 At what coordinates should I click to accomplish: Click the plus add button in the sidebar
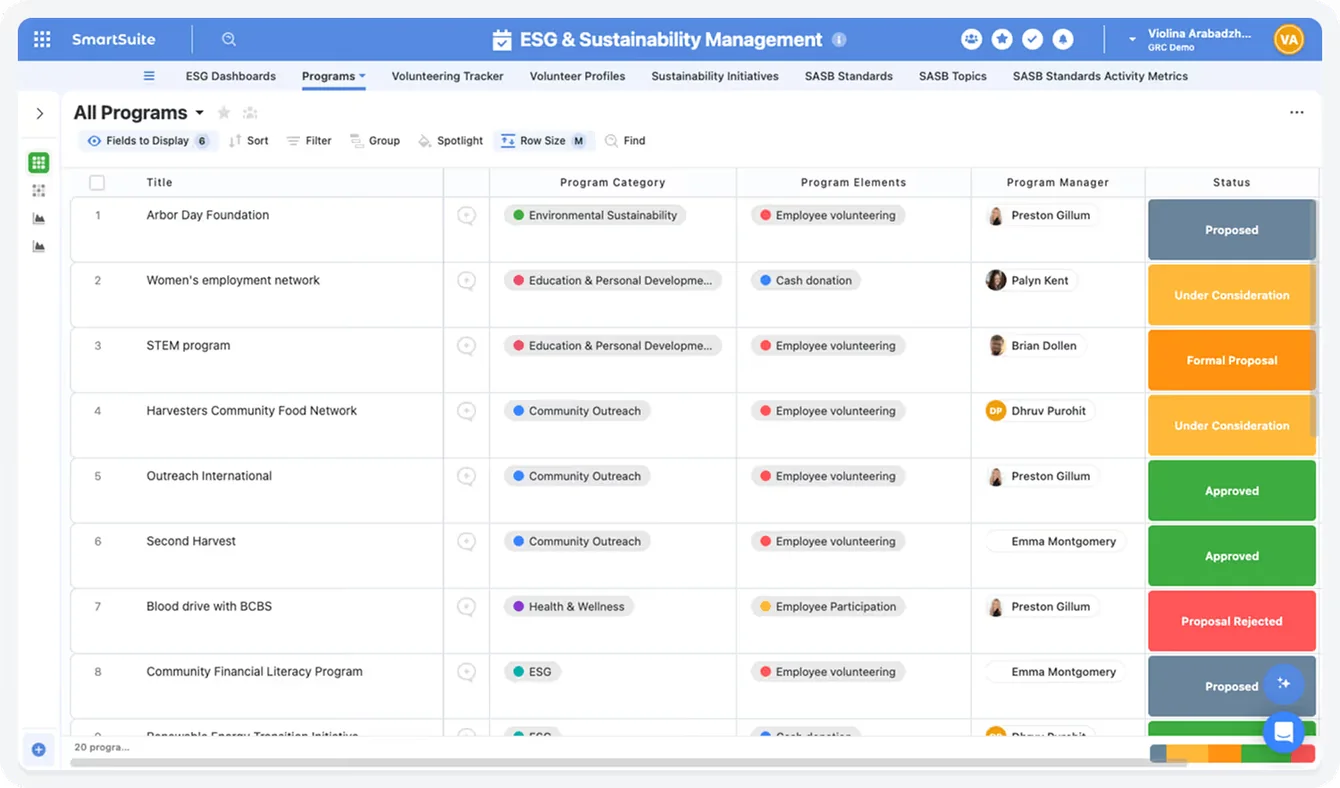(39, 749)
